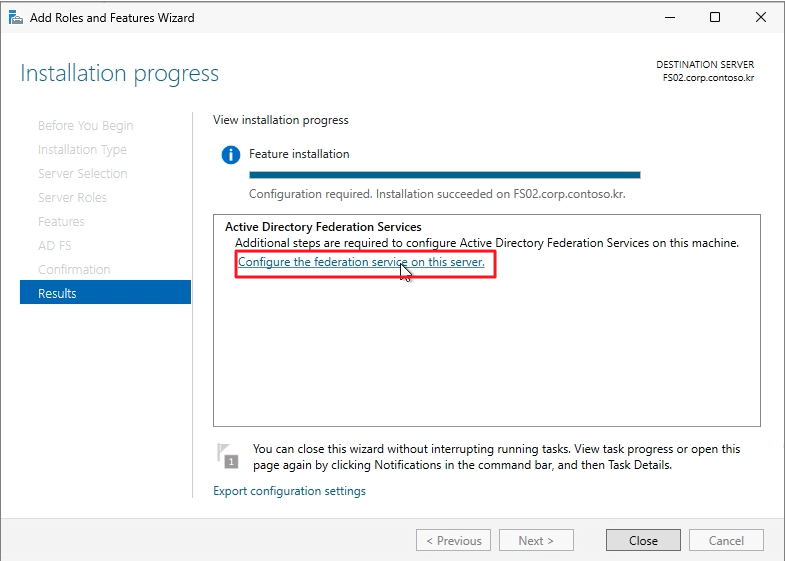Image resolution: width=785 pixels, height=561 pixels.
Task: Open Configure the federation service link
Action: coord(361,262)
